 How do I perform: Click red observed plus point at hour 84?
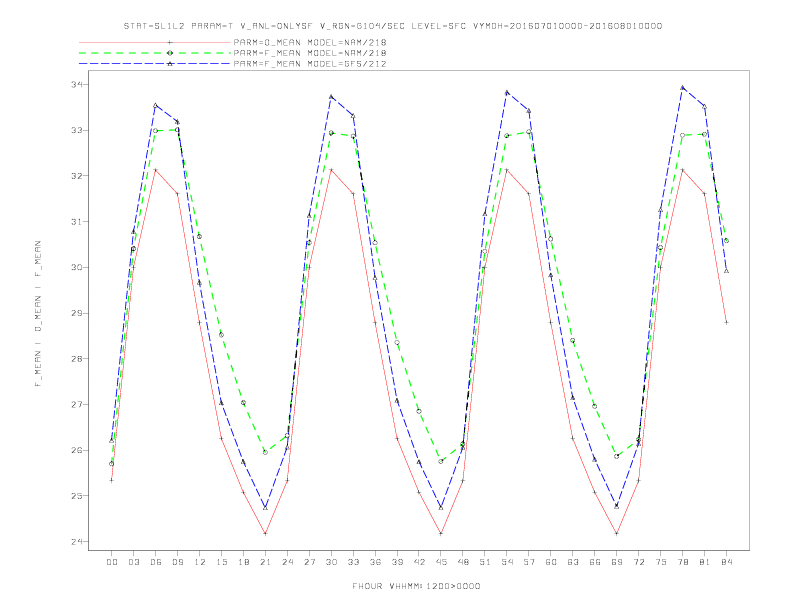click(x=726, y=322)
